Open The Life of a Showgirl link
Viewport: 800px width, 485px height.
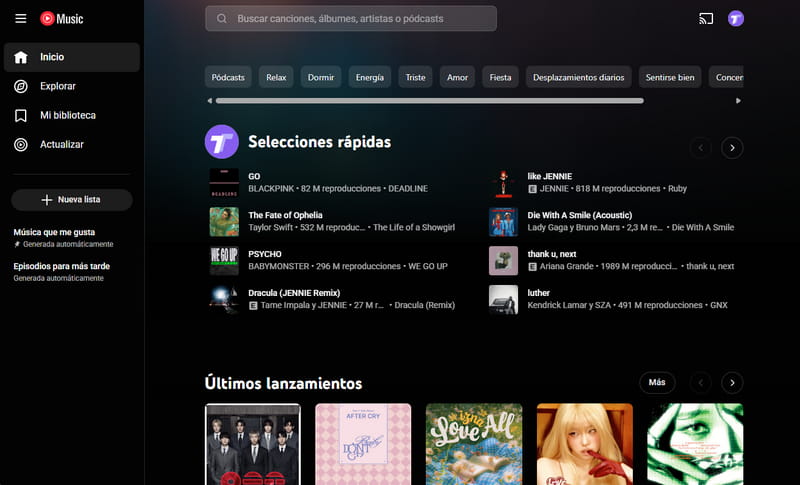414,227
